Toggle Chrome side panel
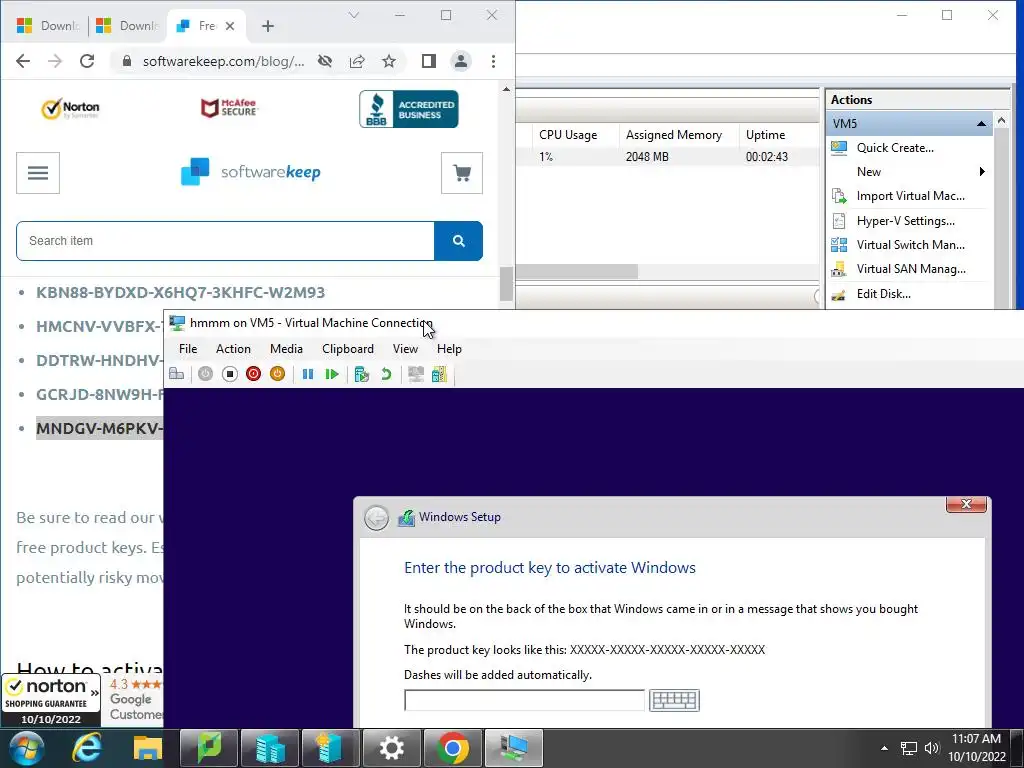Viewport: 1024px width, 768px height. coord(428,61)
